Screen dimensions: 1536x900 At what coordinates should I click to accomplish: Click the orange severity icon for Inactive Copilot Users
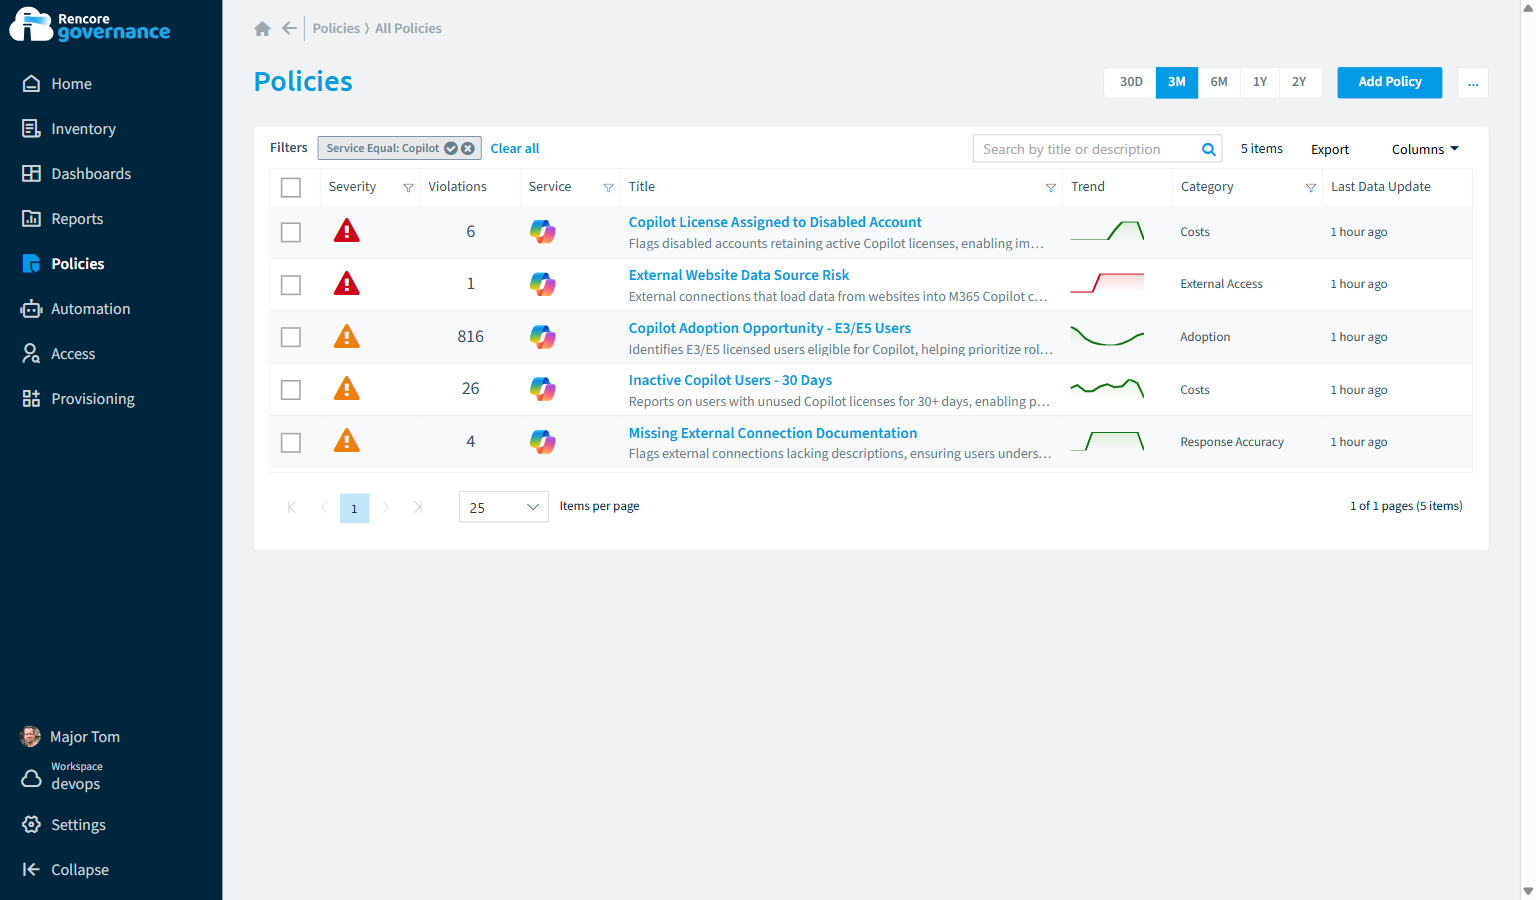[x=347, y=388]
